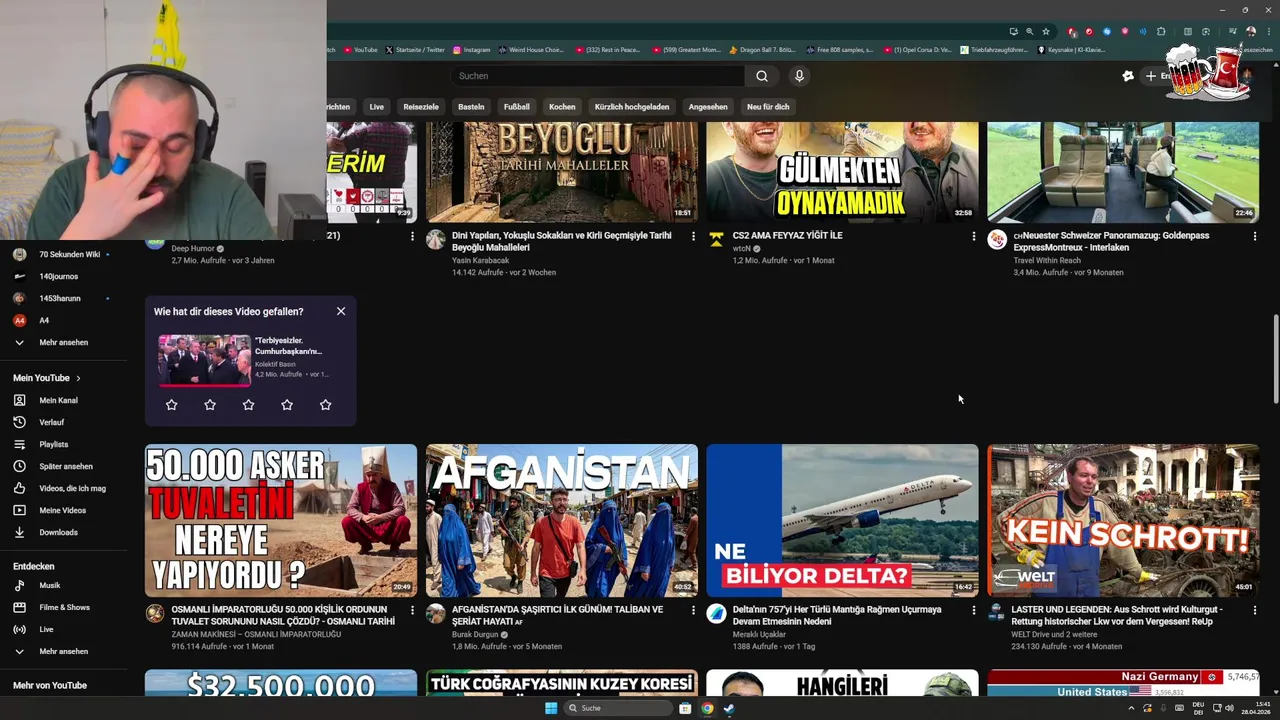Image resolution: width=1280 pixels, height=720 pixels.
Task: Open Meine Videos in sidebar
Action: (x=62, y=510)
